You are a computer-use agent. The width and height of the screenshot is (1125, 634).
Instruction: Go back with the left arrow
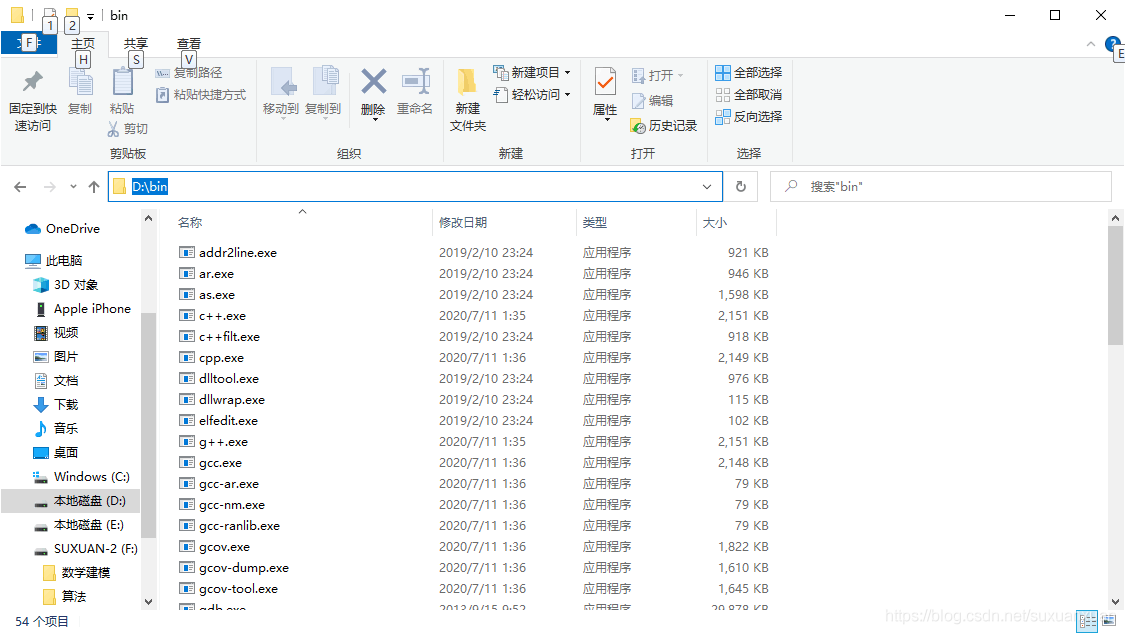pyautogui.click(x=20, y=187)
